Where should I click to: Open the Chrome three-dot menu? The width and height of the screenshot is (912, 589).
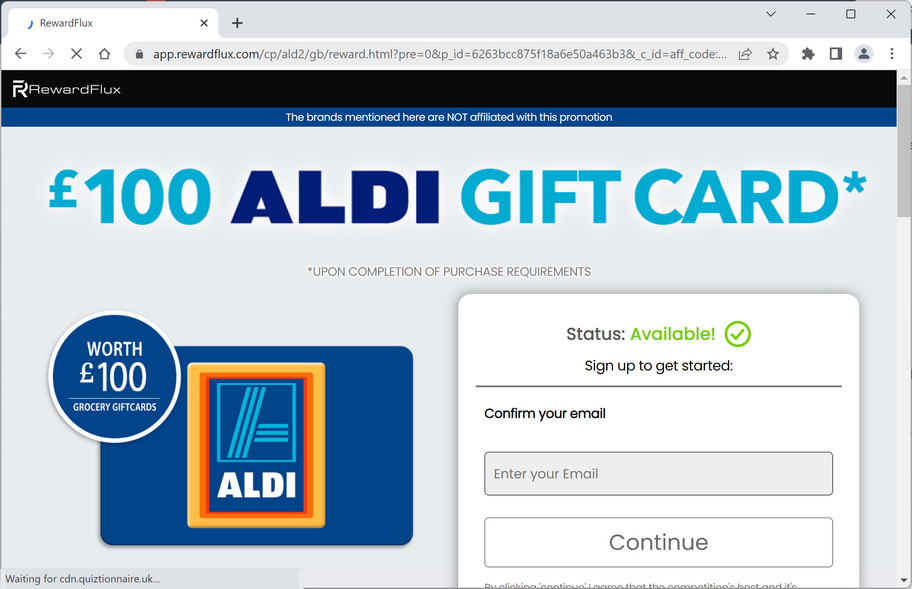(892, 54)
